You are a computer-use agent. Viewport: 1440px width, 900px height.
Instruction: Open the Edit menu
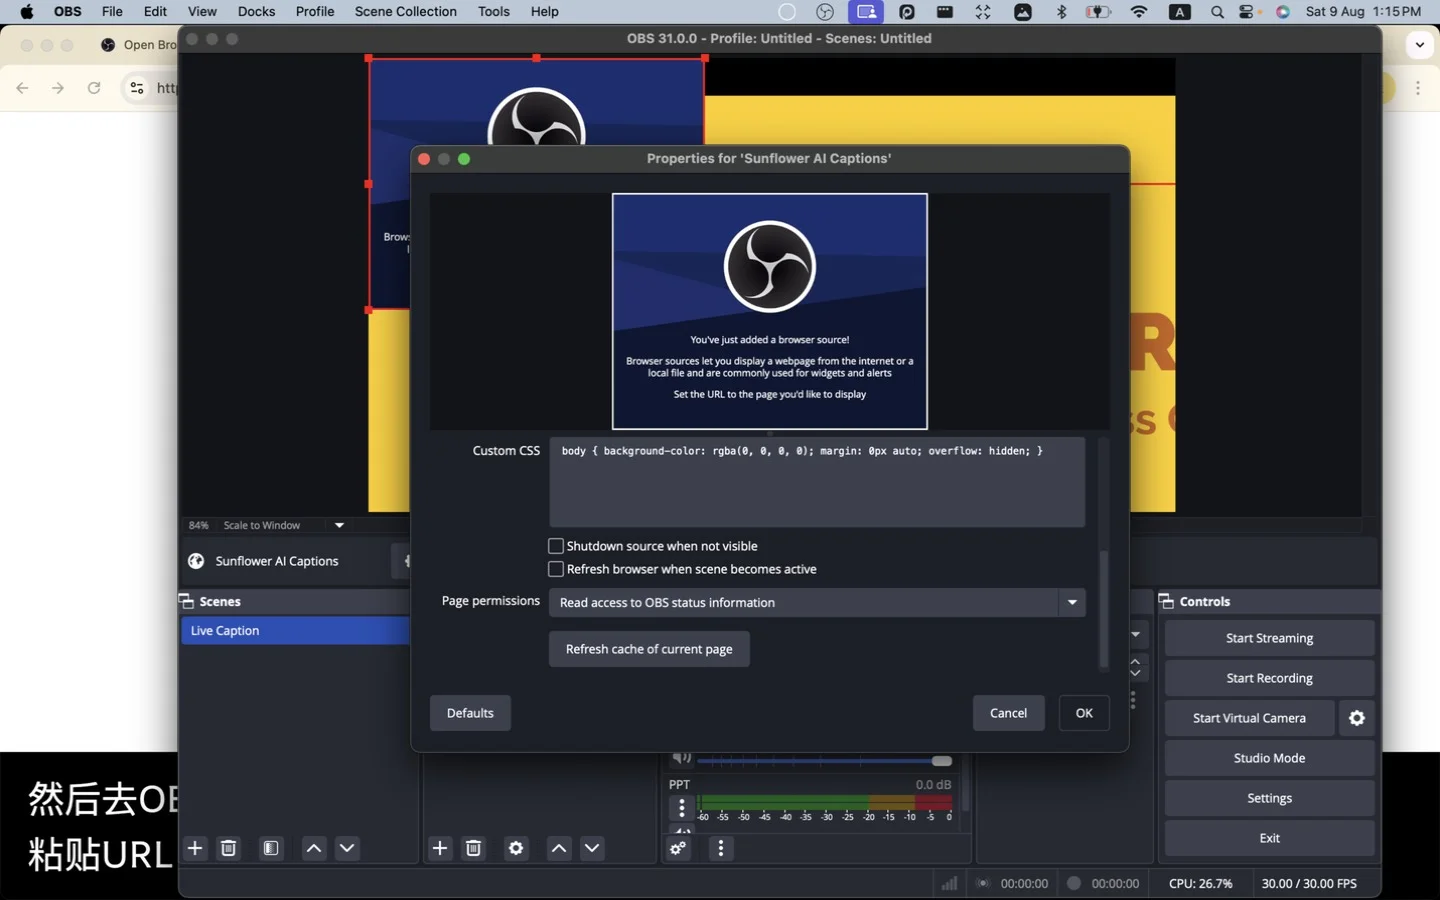155,12
